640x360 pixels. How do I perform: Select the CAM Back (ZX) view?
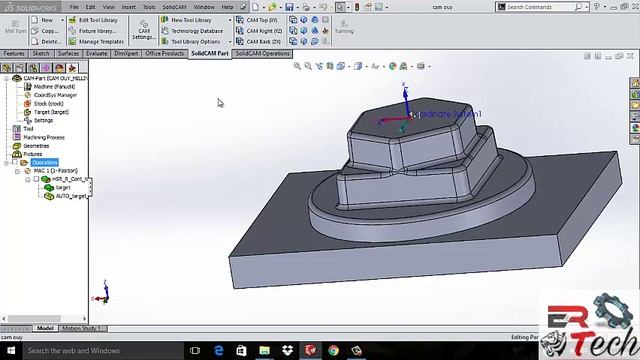tap(259, 42)
